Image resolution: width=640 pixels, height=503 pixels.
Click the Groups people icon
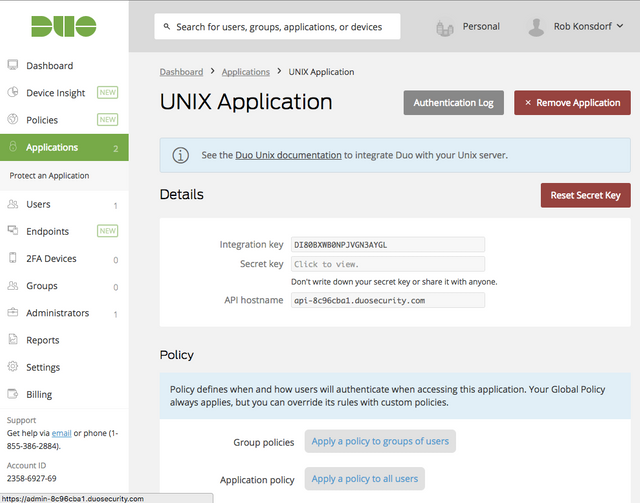point(13,285)
